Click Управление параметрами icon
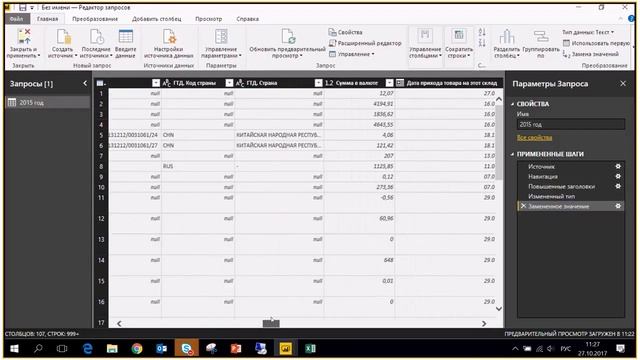Viewport: 640px width, 360px height. [x=221, y=36]
